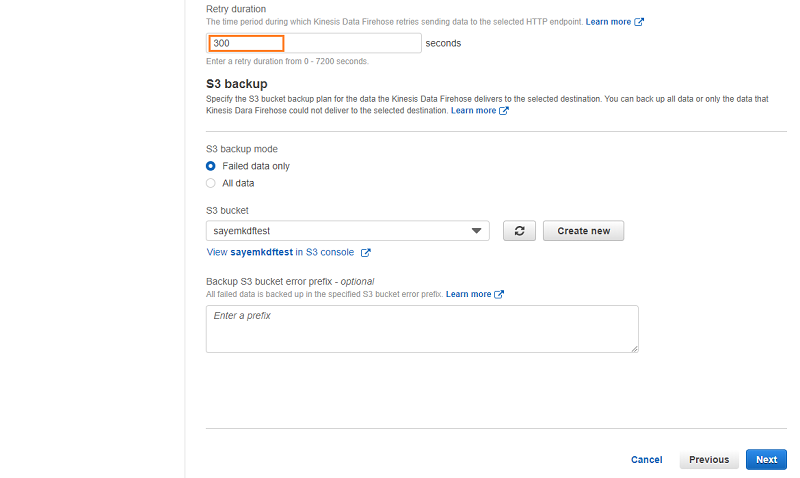Click the Cancel button
Image resolution: width=800 pixels, height=478 pixels.
click(646, 460)
